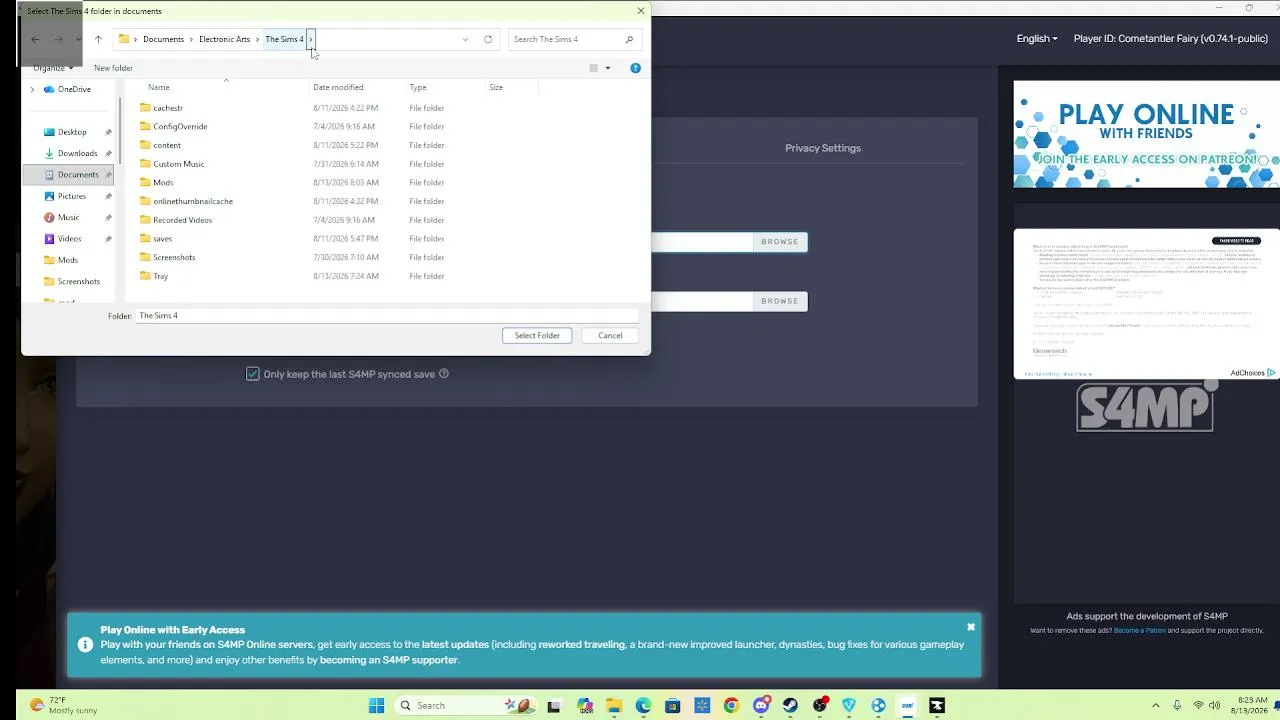Select the Mods folder in the file list
This screenshot has width=1280, height=720.
tap(163, 183)
